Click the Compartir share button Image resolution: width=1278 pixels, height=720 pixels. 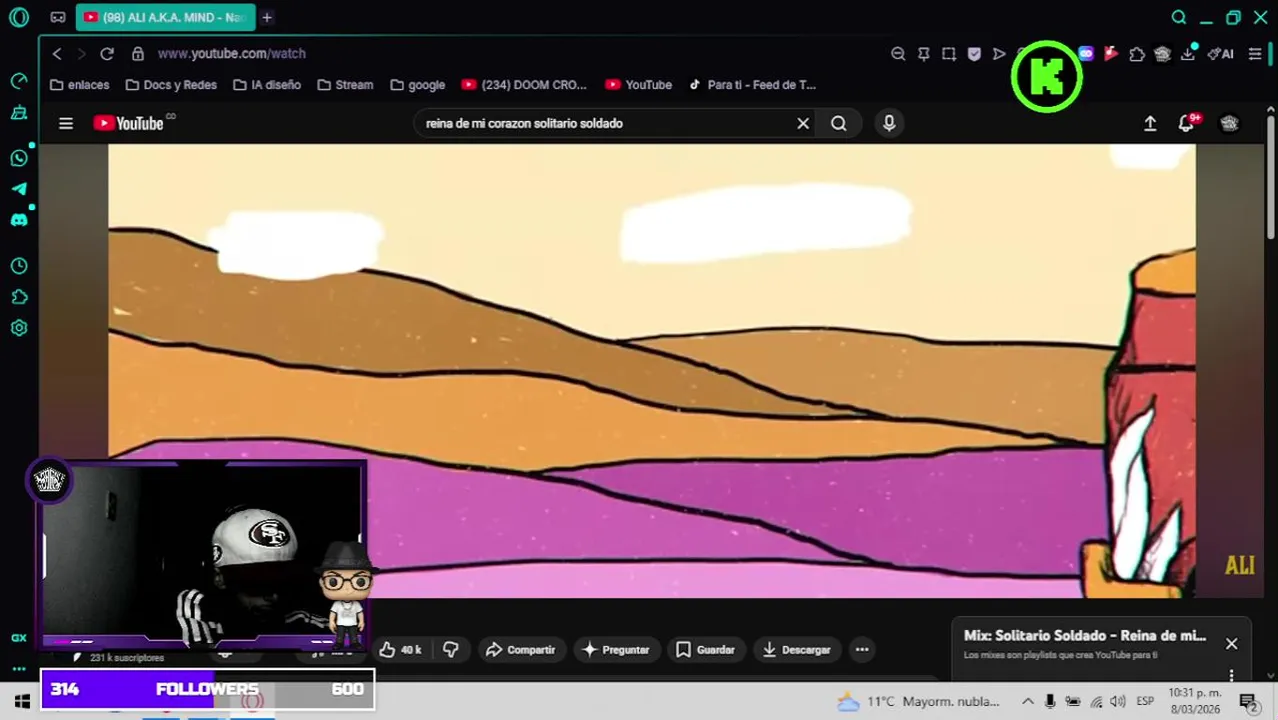tap(520, 650)
